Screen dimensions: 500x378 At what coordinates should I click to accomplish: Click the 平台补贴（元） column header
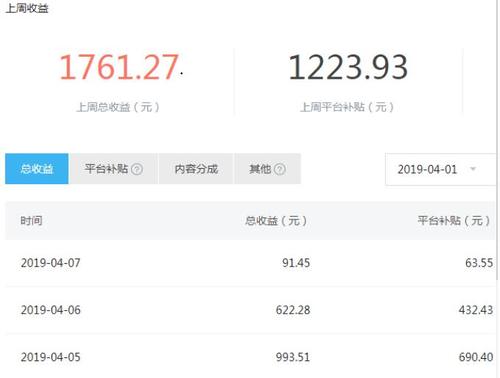coord(454,220)
